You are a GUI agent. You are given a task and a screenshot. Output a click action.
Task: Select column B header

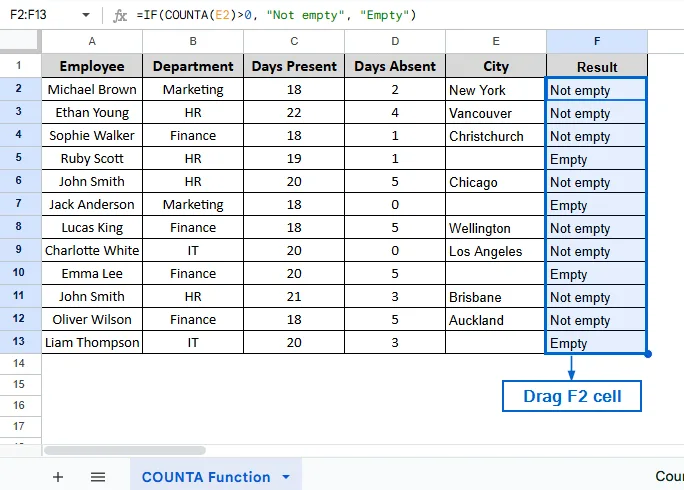193,41
